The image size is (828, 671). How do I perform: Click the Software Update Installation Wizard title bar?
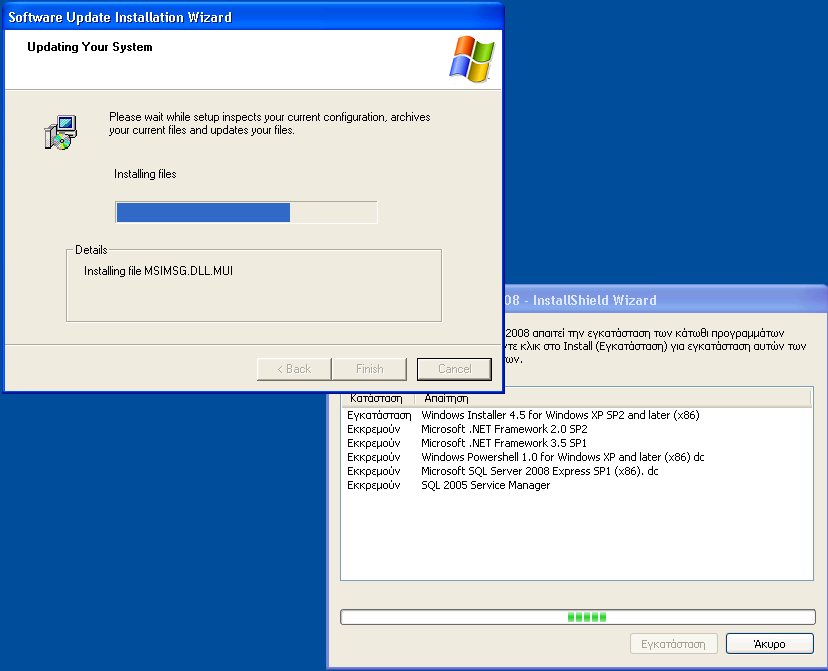[x=253, y=17]
